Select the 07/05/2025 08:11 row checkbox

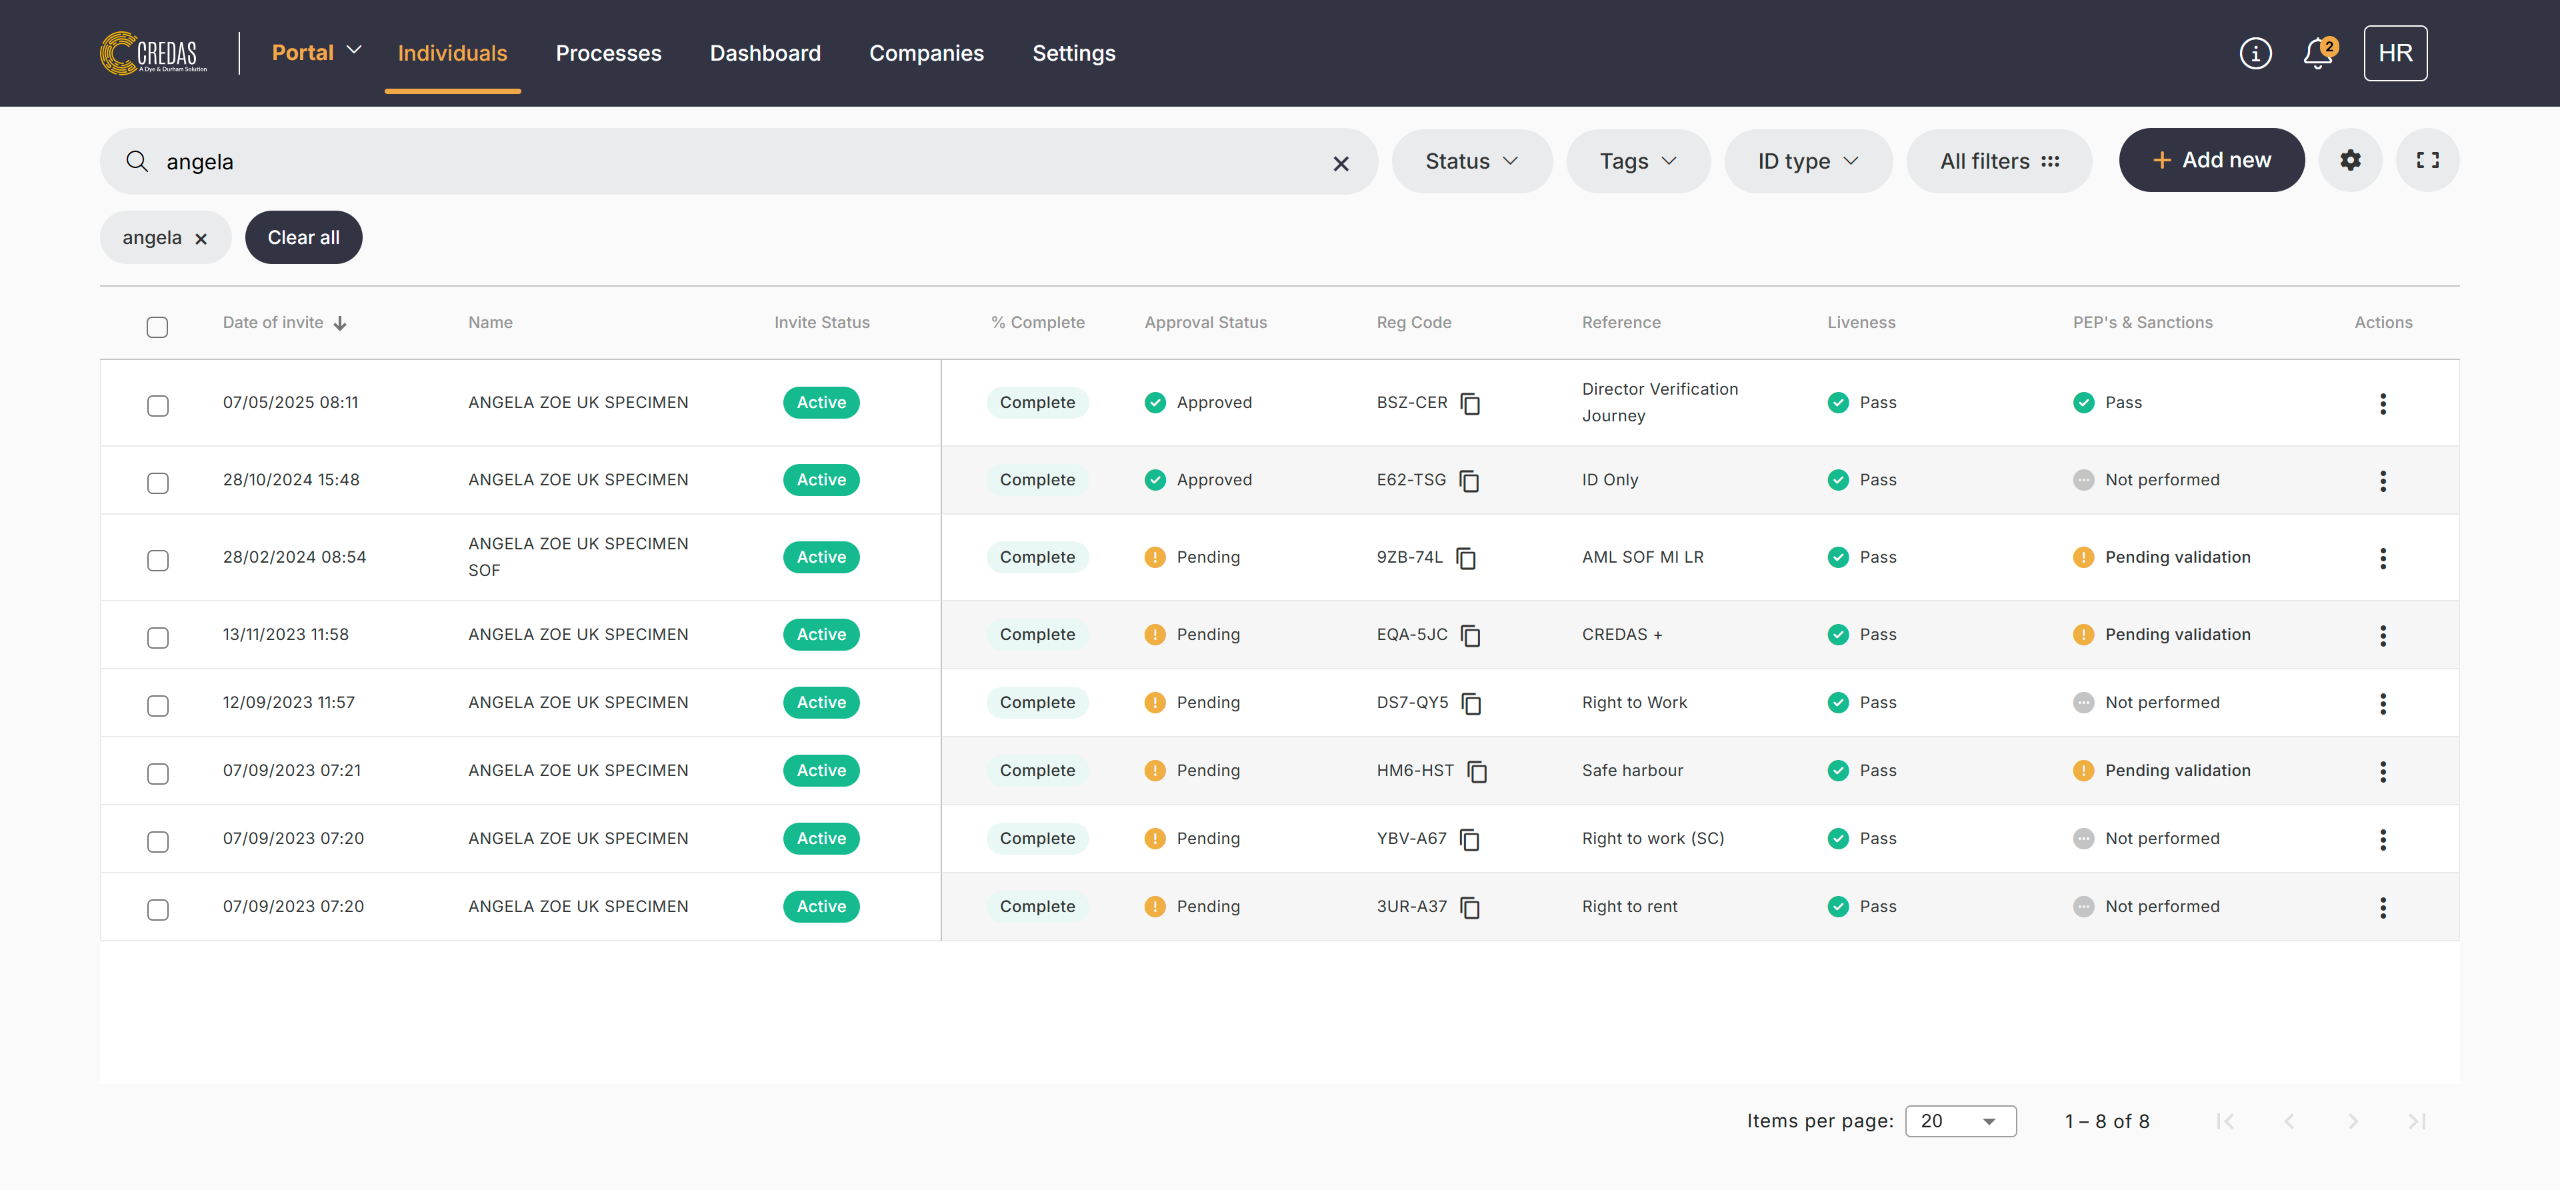point(157,405)
